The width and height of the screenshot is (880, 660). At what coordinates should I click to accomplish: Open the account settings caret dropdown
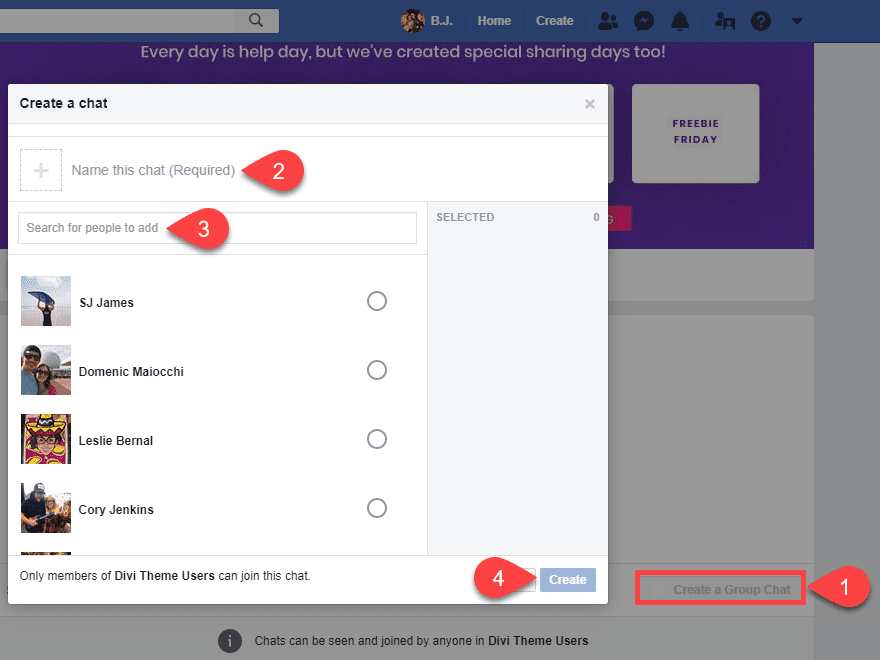[796, 20]
